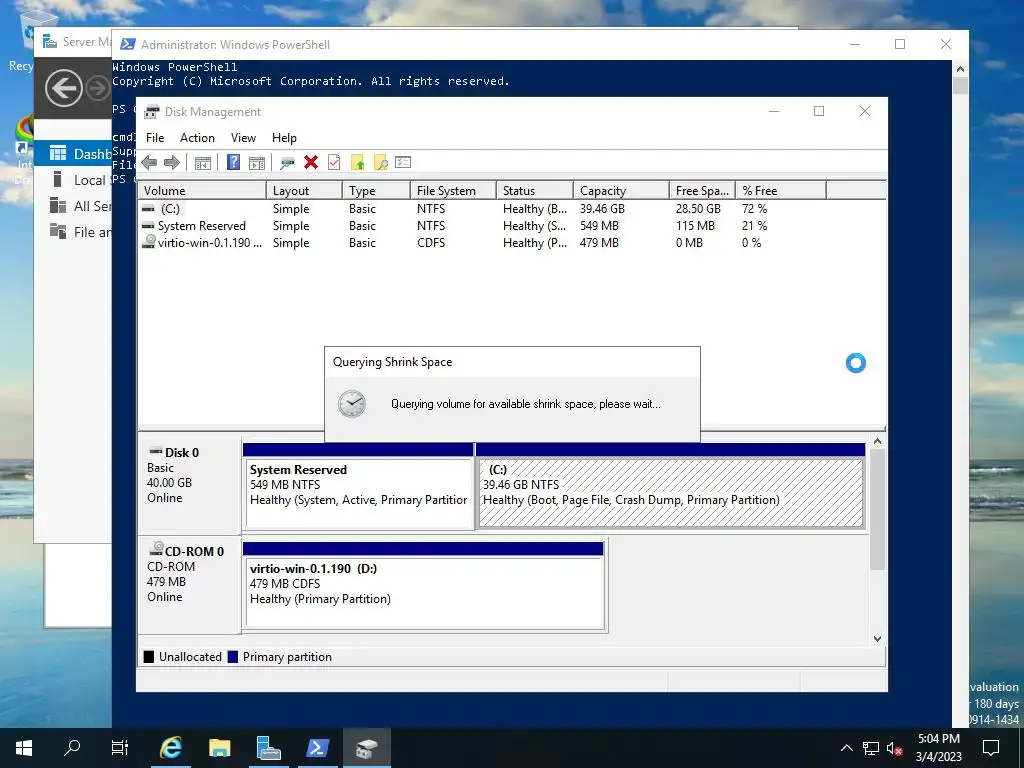Viewport: 1024px width, 768px height.
Task: Switch to Server Manager taskbar icon
Action: tap(268, 748)
